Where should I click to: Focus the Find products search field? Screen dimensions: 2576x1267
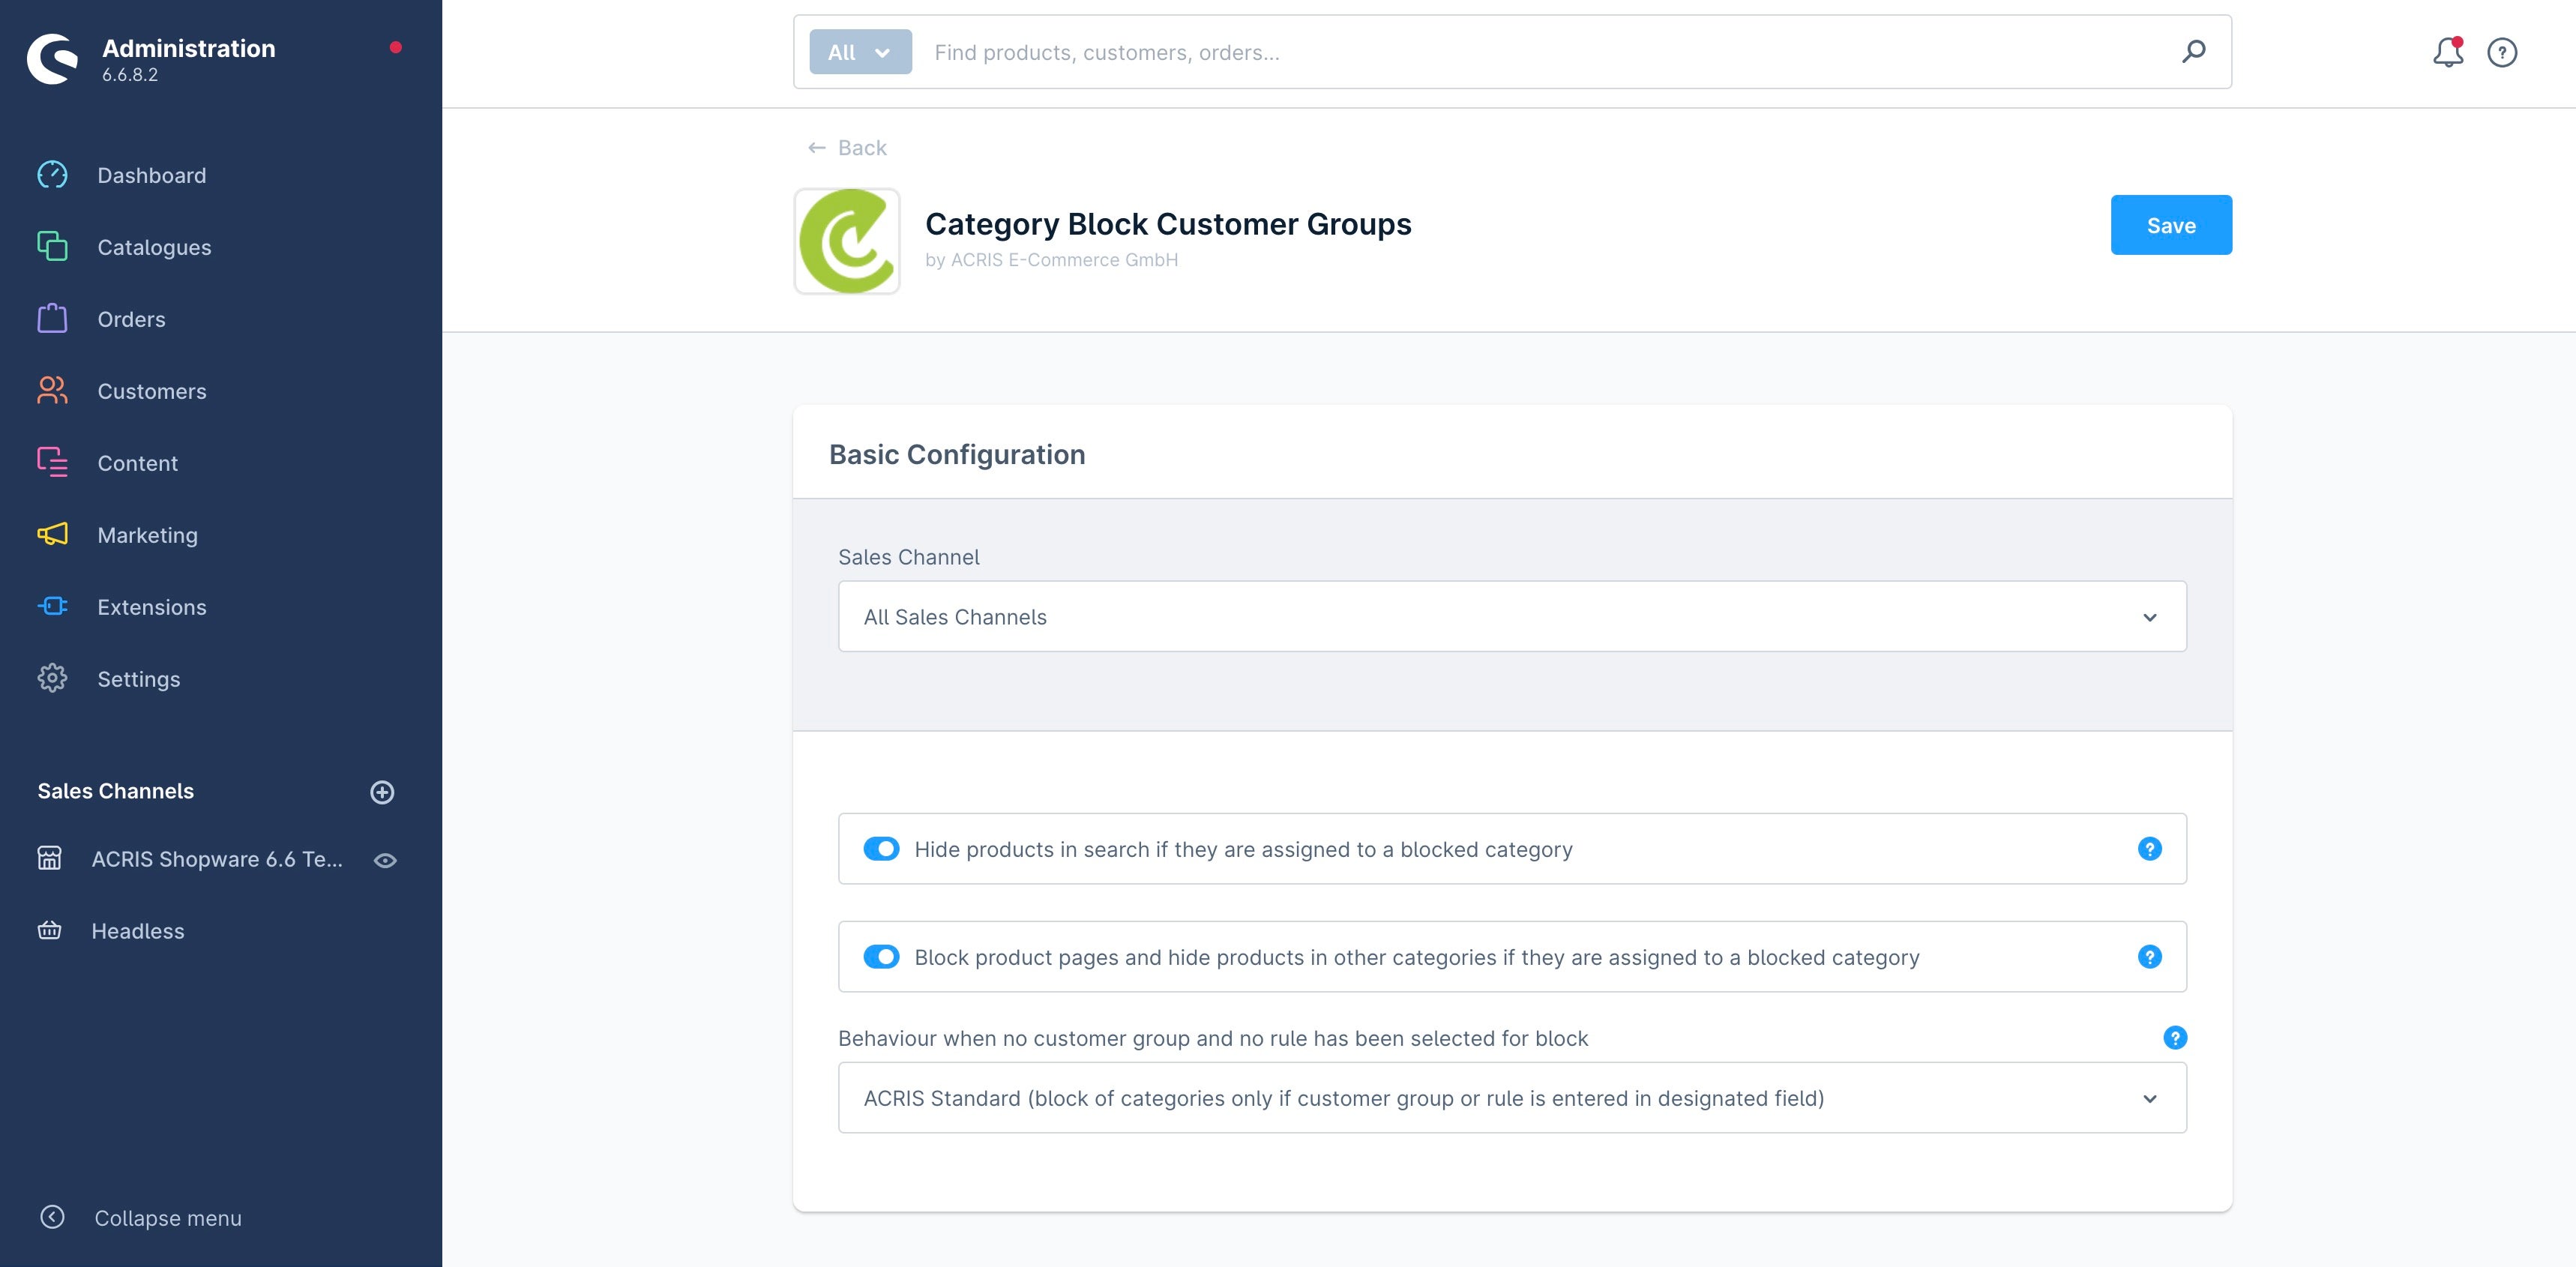point(1545,52)
